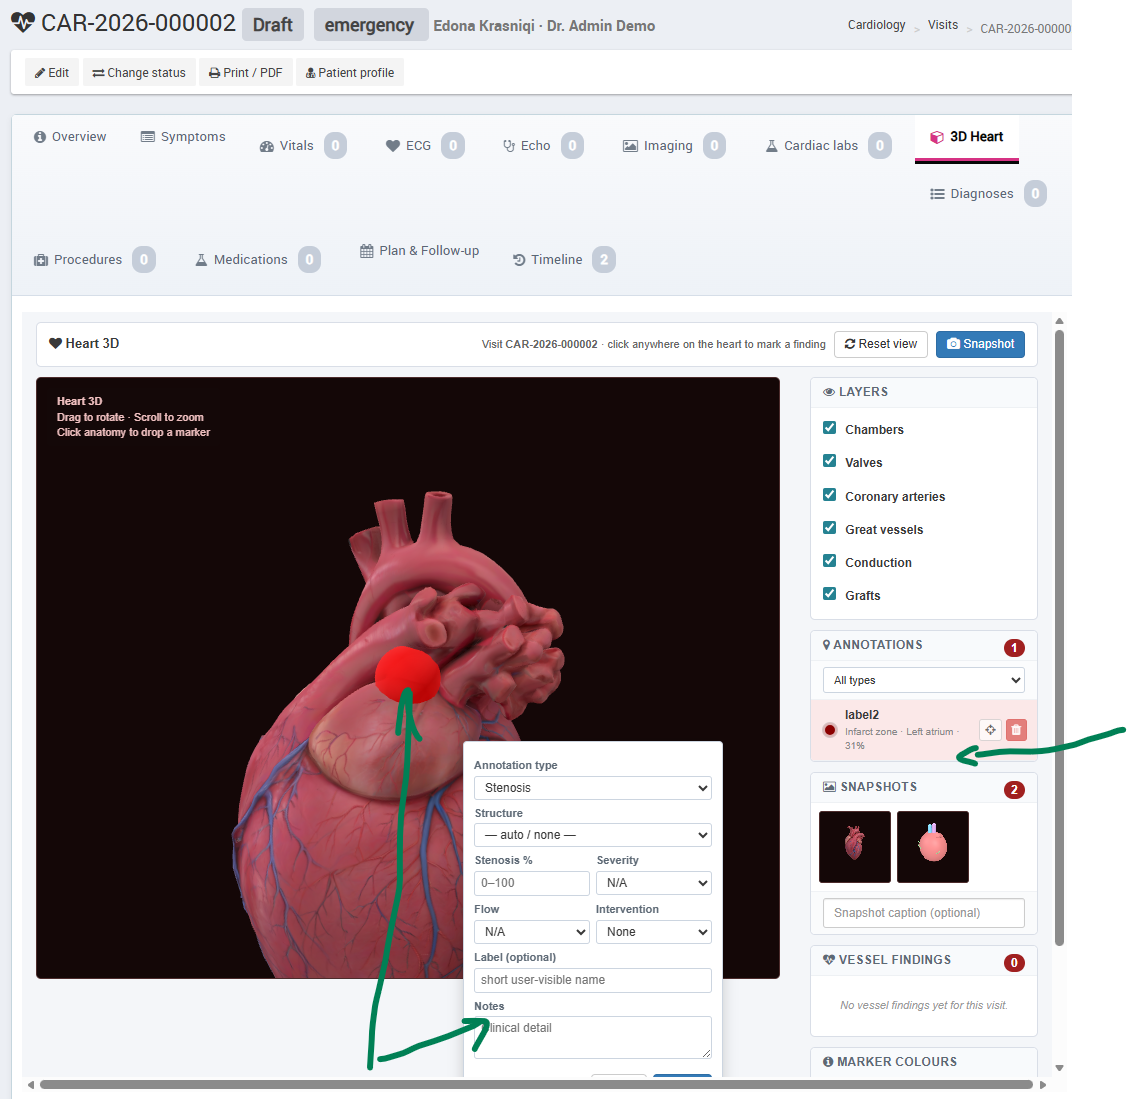This screenshot has width=1127, height=1099.
Task: Click the Stenosis % input field
Action: click(532, 883)
